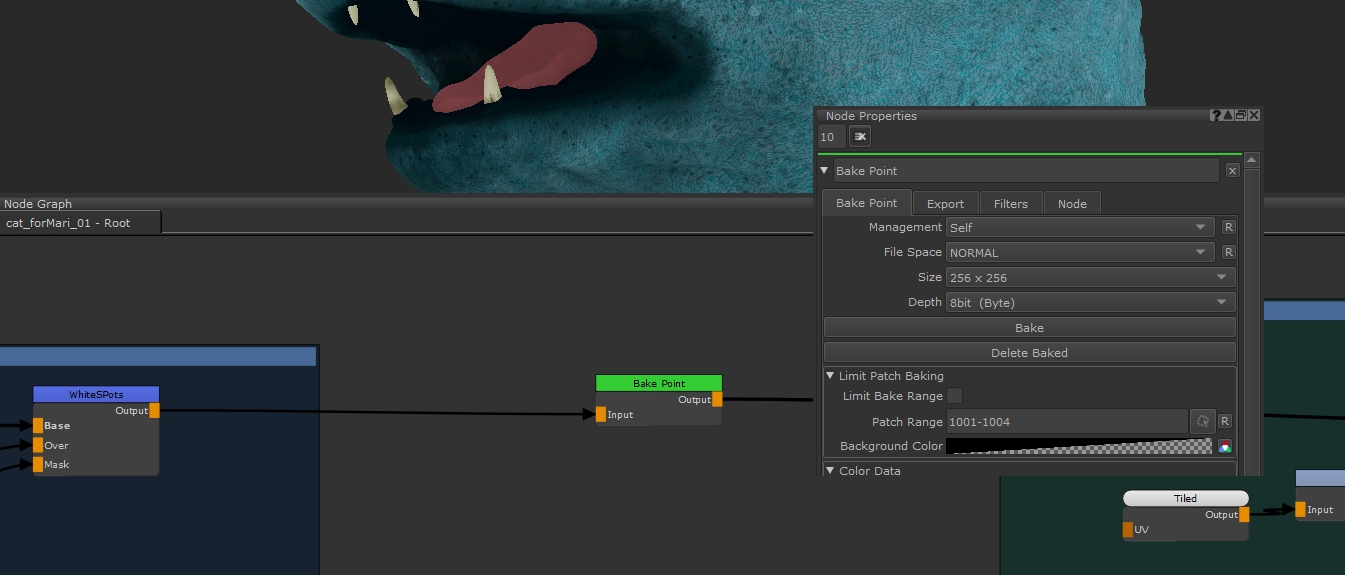The image size is (1345, 575).
Task: Reset File Space with its R button
Action: point(1229,252)
